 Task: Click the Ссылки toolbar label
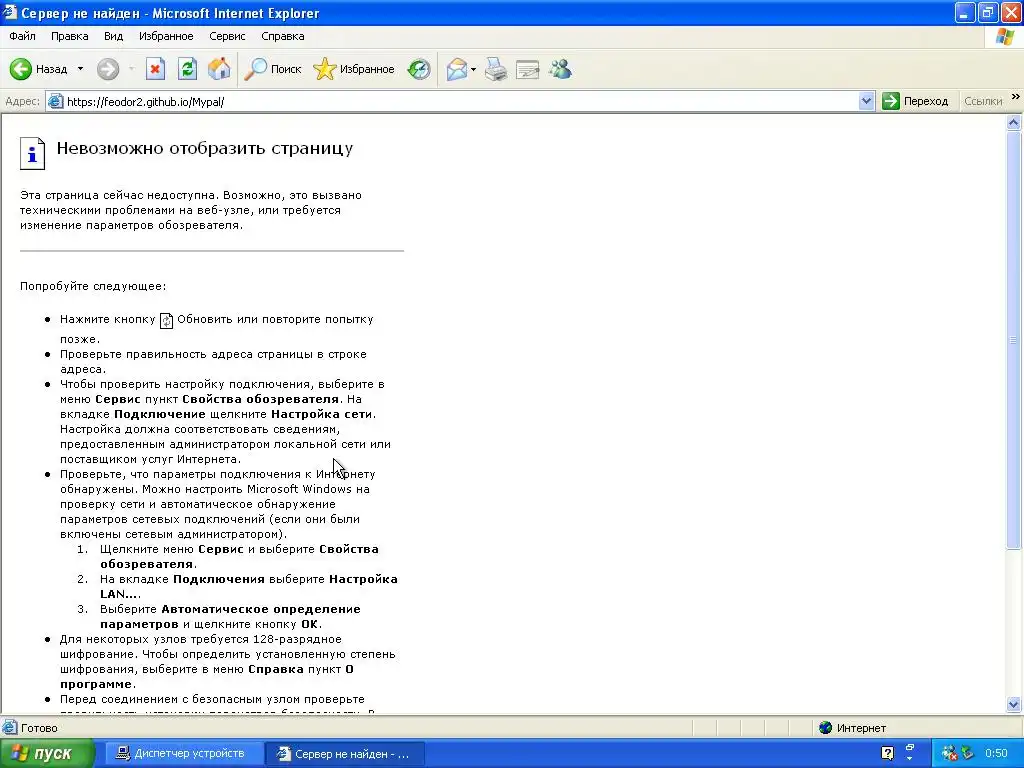(983, 101)
